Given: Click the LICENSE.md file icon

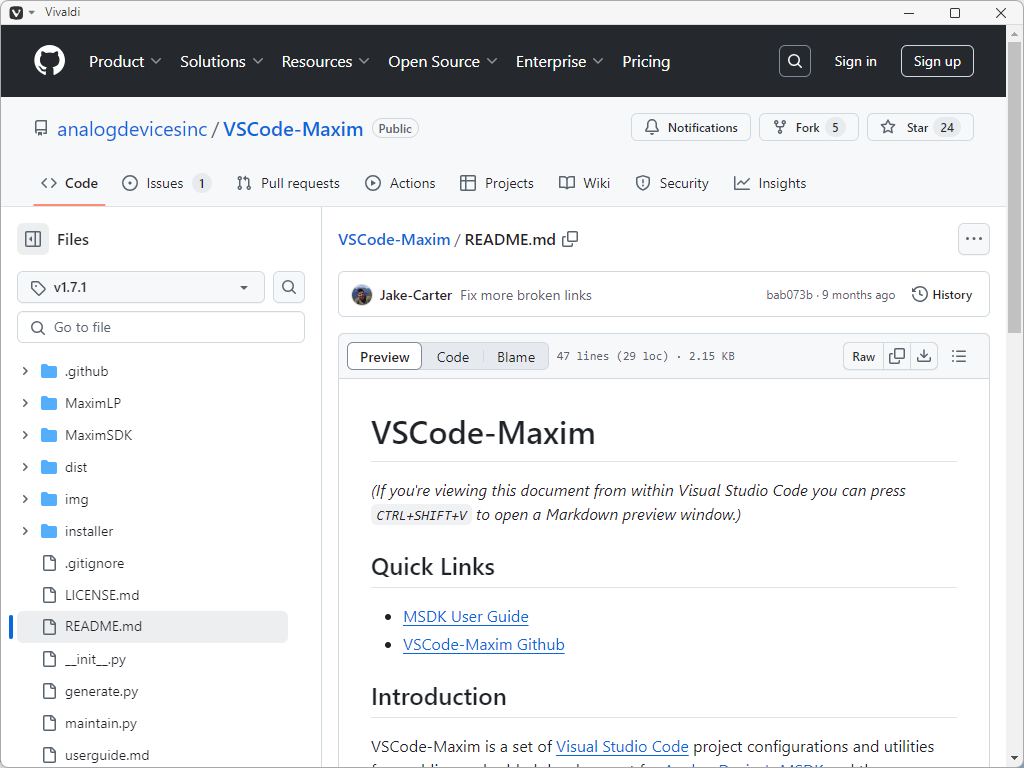Looking at the screenshot, I should coord(50,595).
